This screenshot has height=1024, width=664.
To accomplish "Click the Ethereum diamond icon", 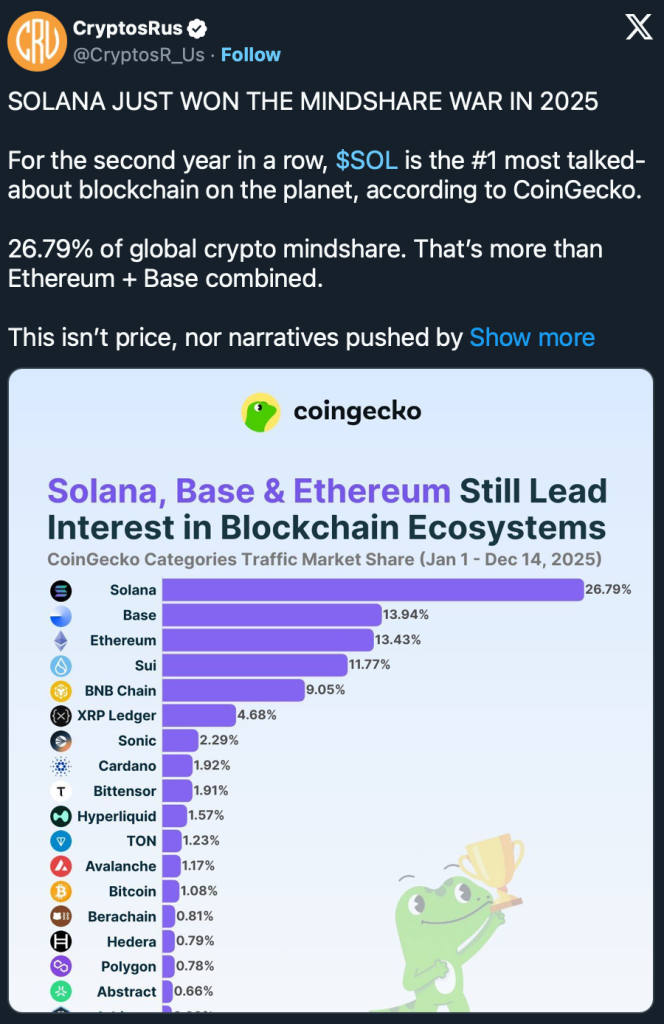I will tap(61, 640).
